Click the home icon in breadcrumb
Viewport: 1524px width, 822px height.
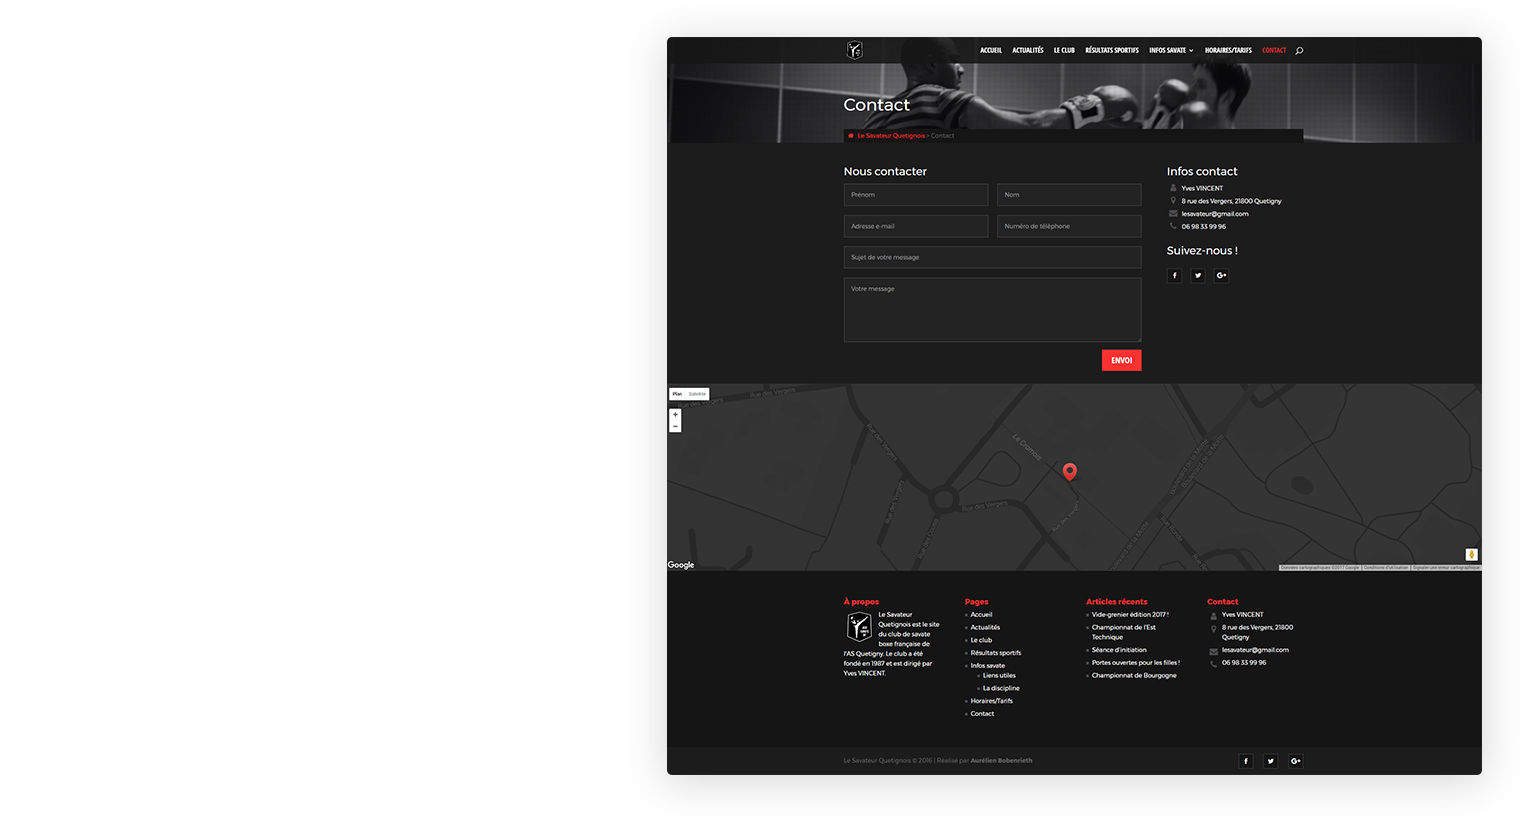pyautogui.click(x=850, y=136)
